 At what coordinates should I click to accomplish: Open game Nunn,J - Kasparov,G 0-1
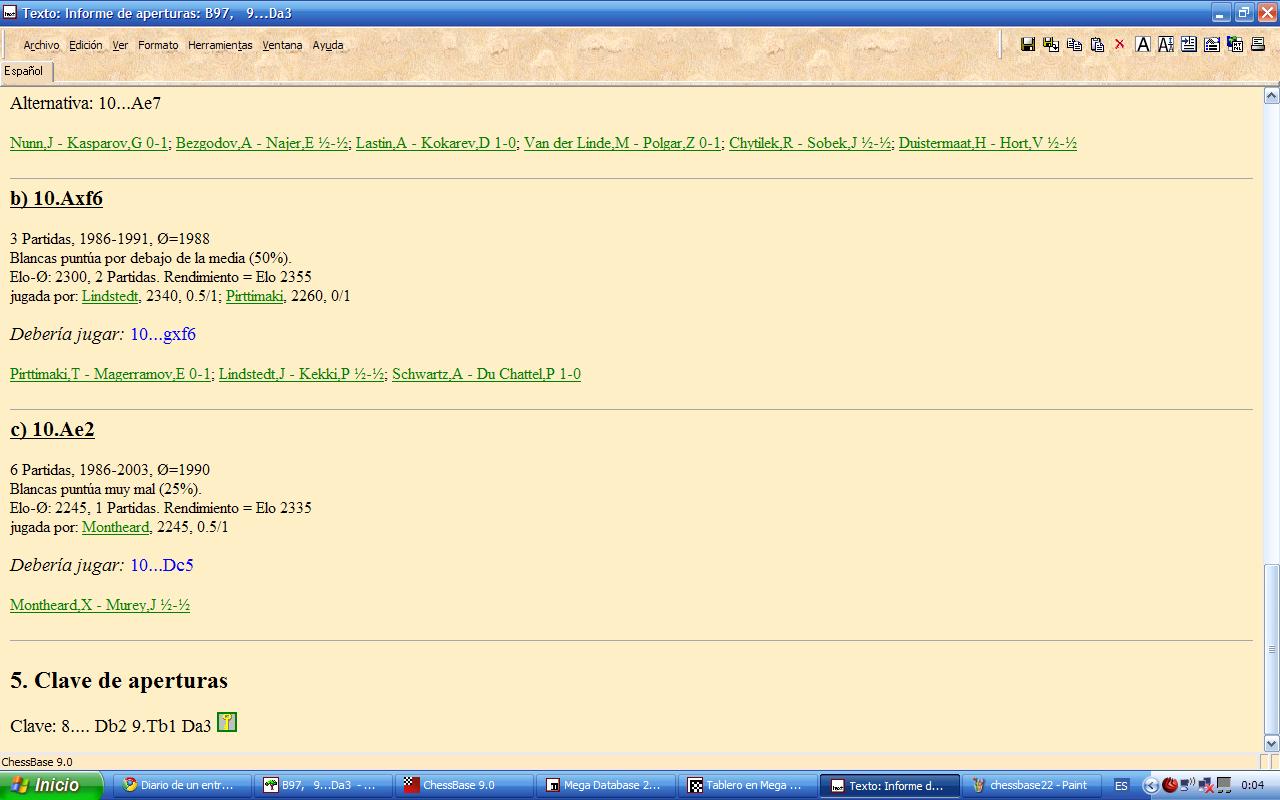[89, 143]
